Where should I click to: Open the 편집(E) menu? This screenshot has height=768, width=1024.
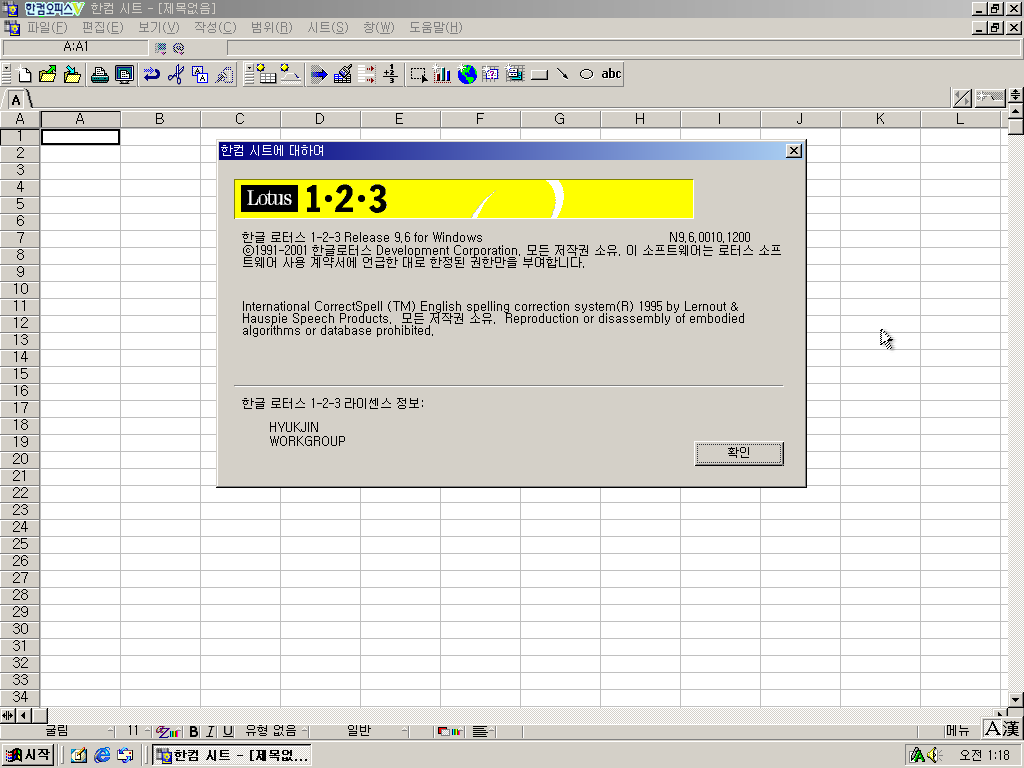click(103, 27)
